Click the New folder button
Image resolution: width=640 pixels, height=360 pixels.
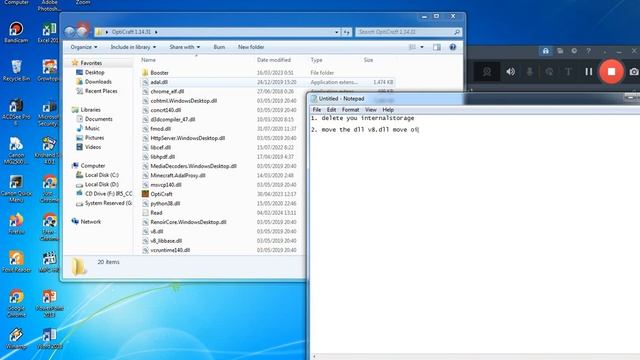(x=251, y=47)
